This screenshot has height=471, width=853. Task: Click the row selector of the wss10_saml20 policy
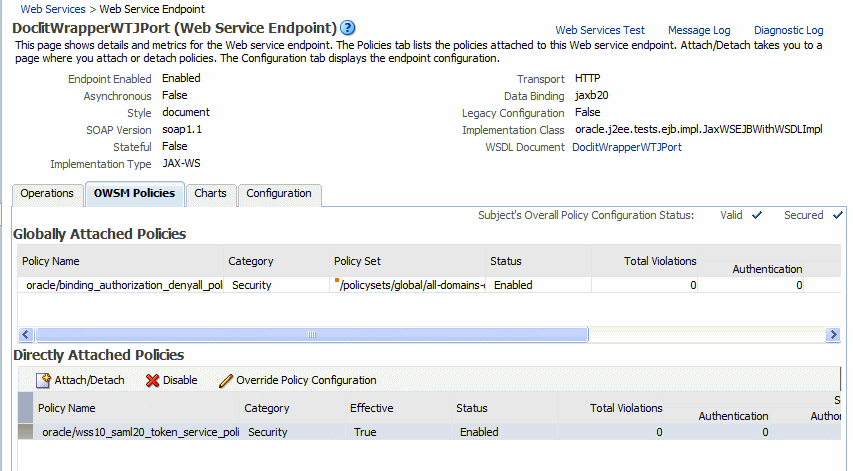pyautogui.click(x=25, y=432)
